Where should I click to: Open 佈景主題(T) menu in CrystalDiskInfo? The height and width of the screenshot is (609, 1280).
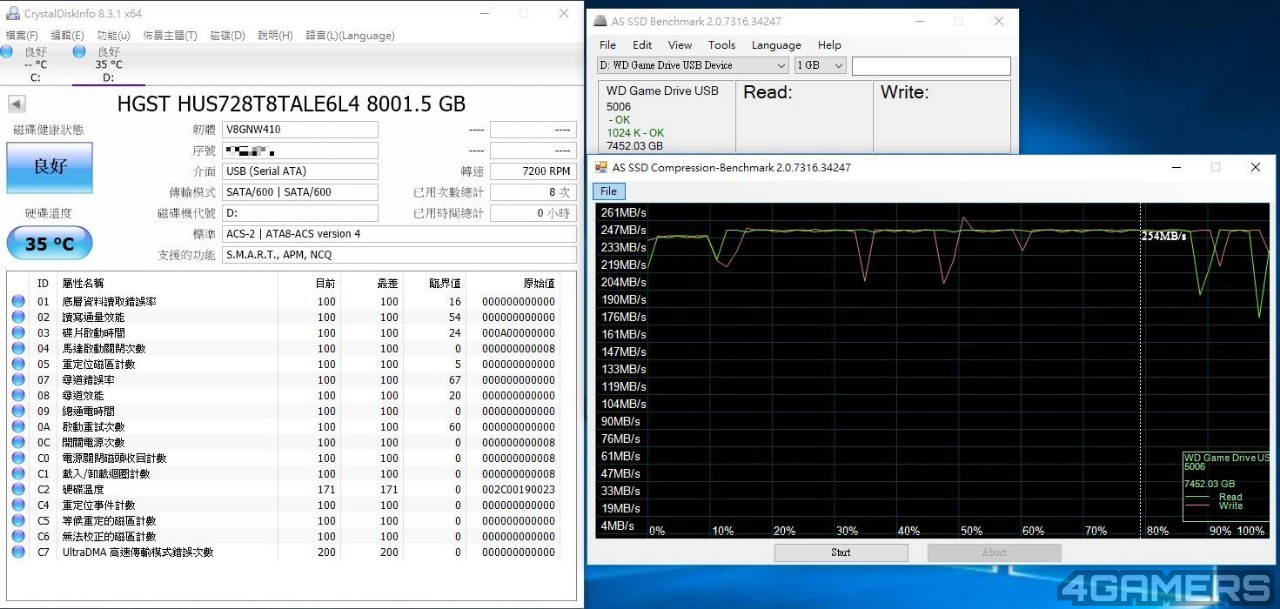[170, 35]
